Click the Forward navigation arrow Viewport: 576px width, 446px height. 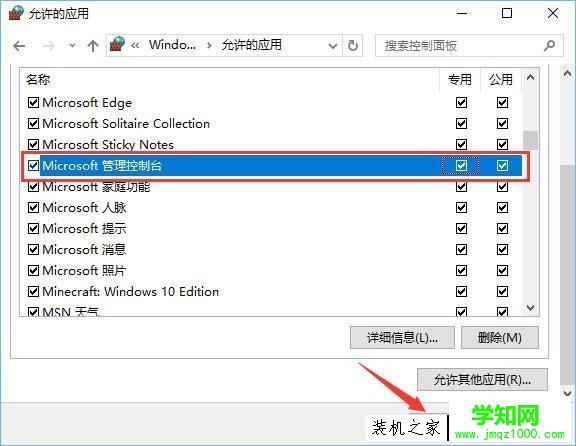point(48,46)
